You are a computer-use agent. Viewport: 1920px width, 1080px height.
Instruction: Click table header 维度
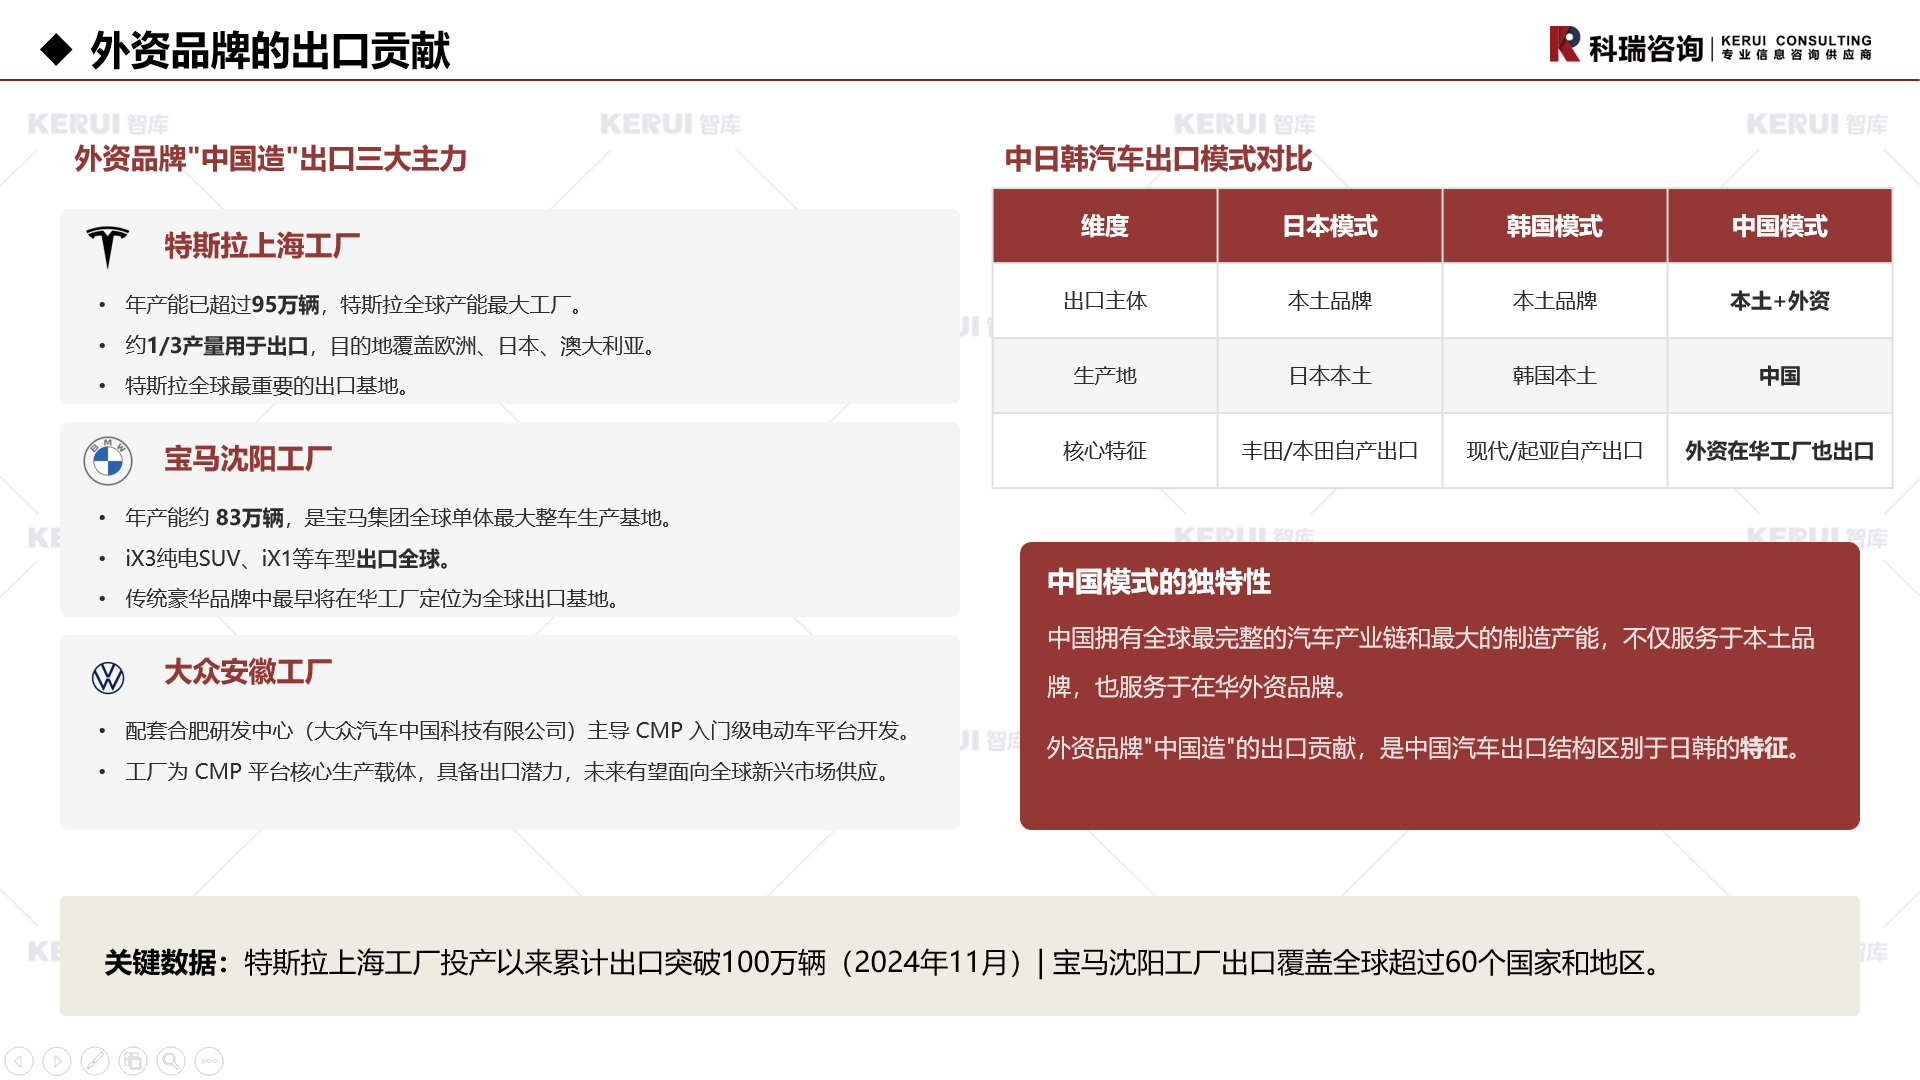point(1105,226)
